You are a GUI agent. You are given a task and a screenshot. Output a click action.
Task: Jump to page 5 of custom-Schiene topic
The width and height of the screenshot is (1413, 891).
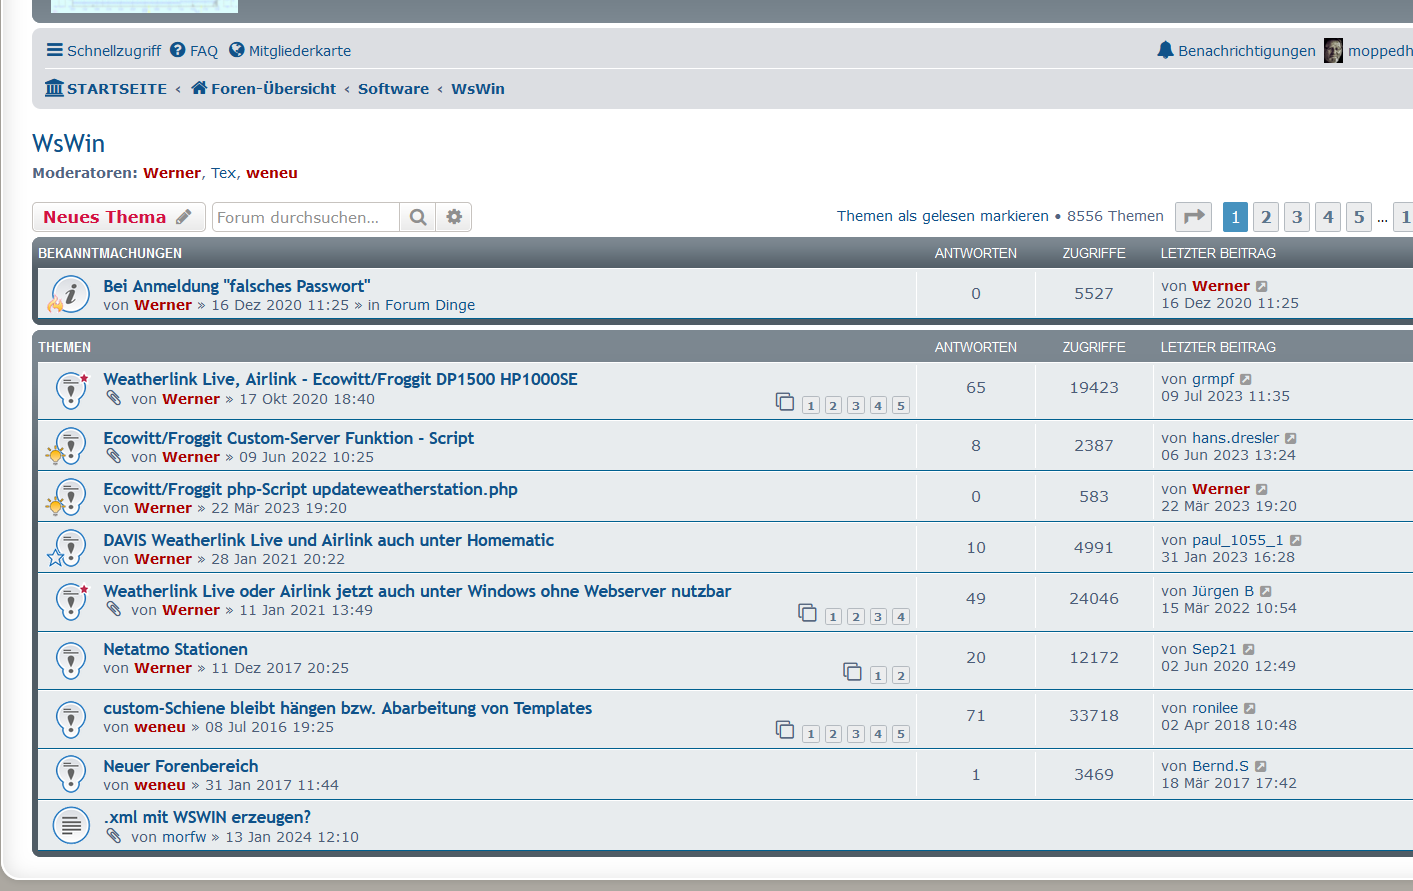coord(901,734)
